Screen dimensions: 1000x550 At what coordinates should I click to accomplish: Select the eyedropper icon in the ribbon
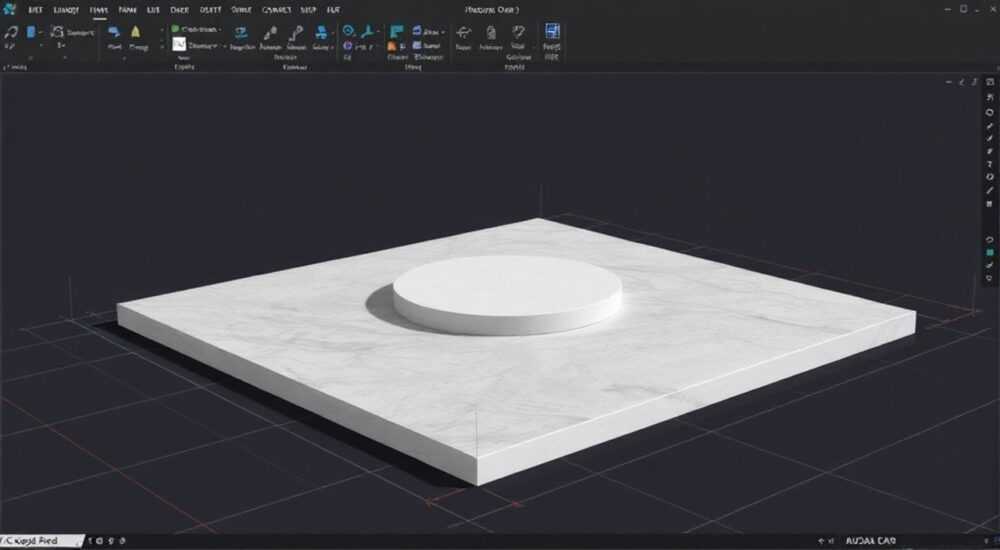coord(270,33)
